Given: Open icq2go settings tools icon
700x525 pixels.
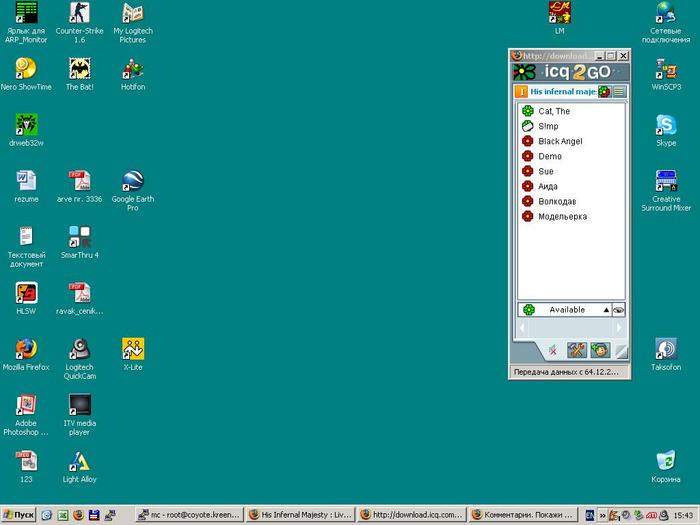Looking at the screenshot, I should (x=576, y=350).
